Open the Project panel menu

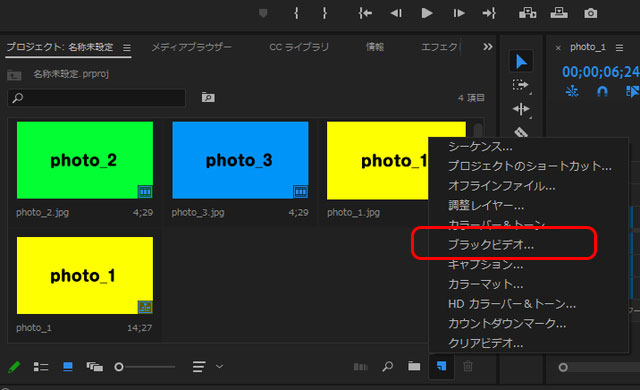point(127,48)
